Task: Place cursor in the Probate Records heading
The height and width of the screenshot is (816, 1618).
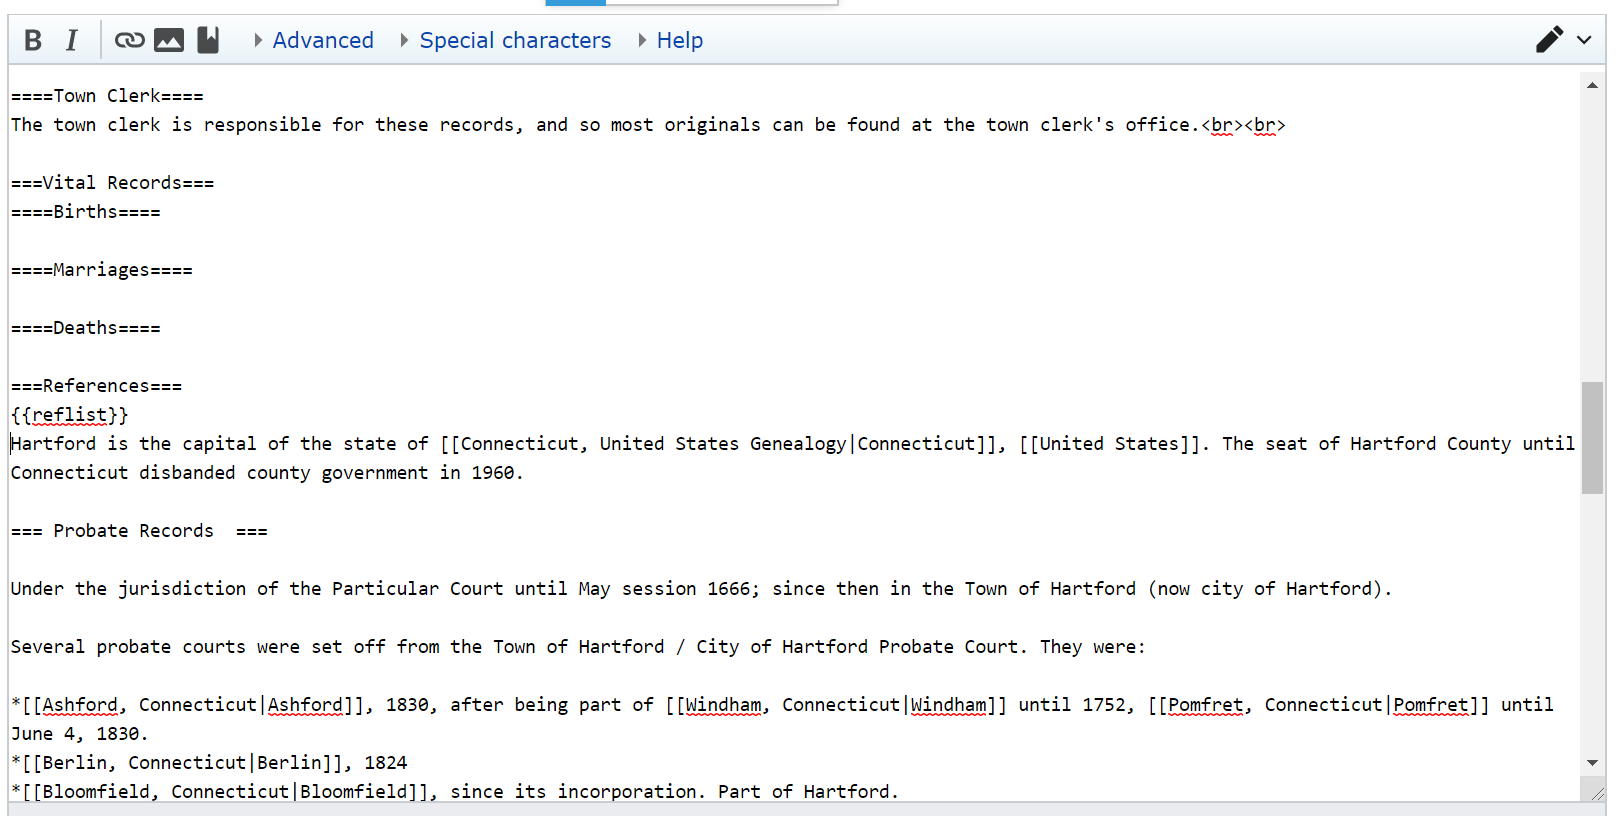Action: tap(133, 531)
